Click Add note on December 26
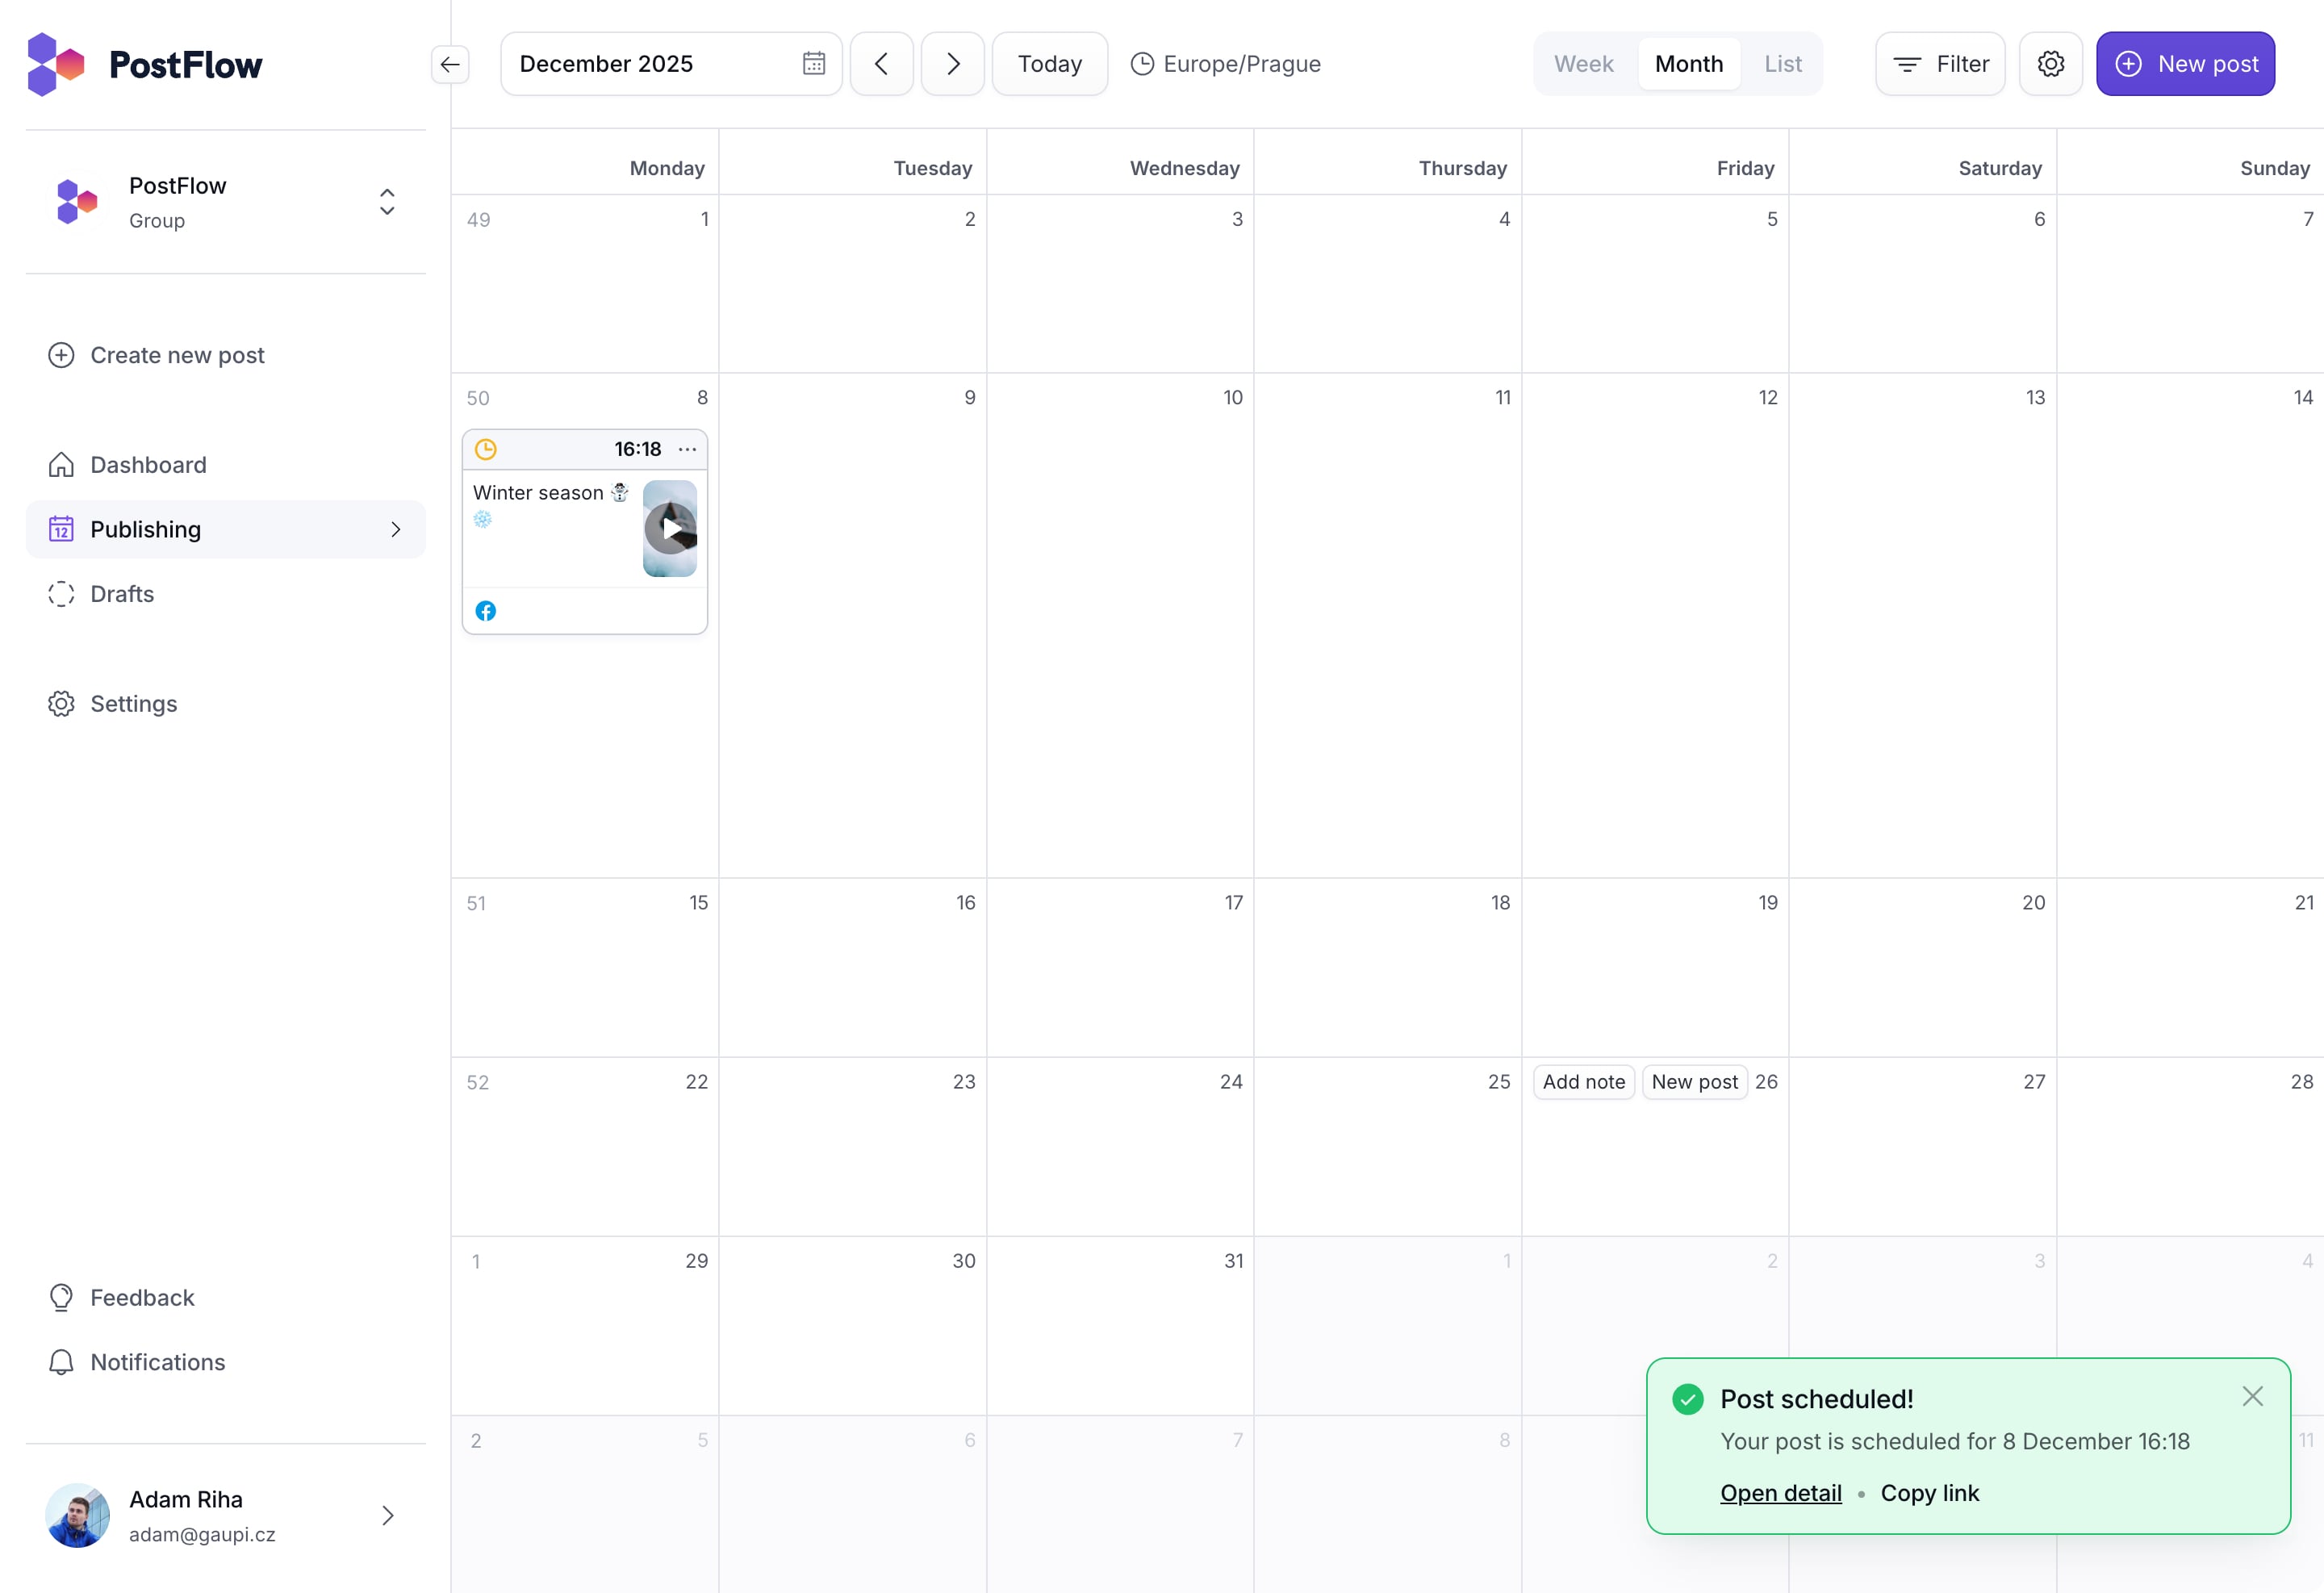The height and width of the screenshot is (1593, 2324). (1583, 1082)
